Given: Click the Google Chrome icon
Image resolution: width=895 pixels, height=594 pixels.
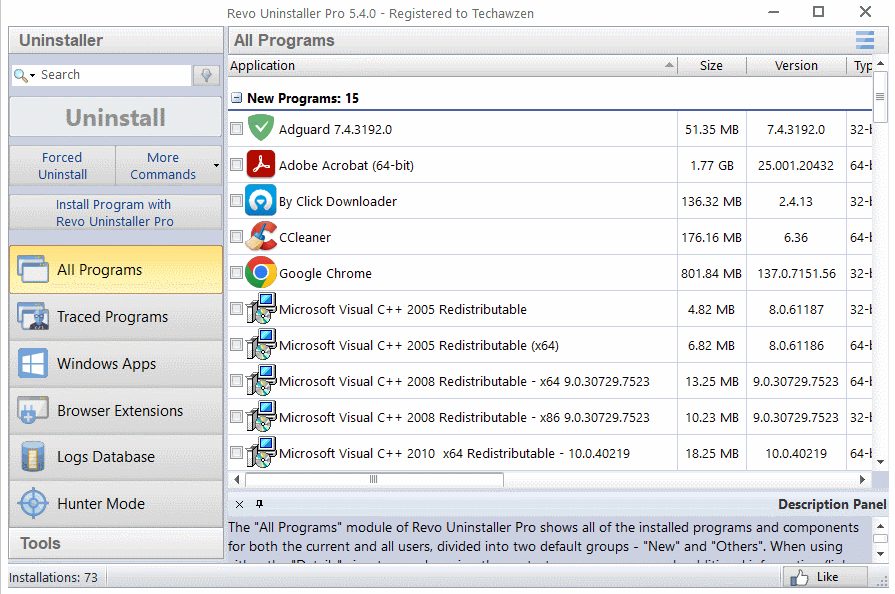Looking at the screenshot, I should point(261,273).
